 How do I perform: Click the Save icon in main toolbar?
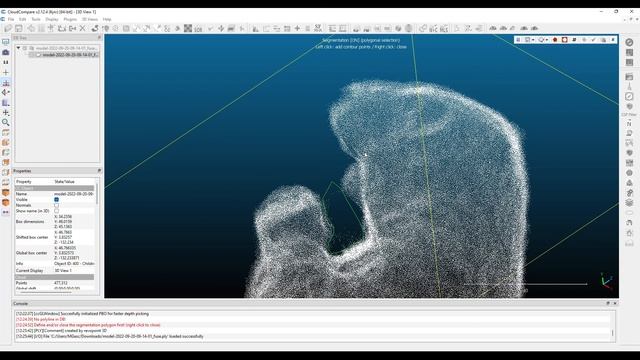(19, 28)
